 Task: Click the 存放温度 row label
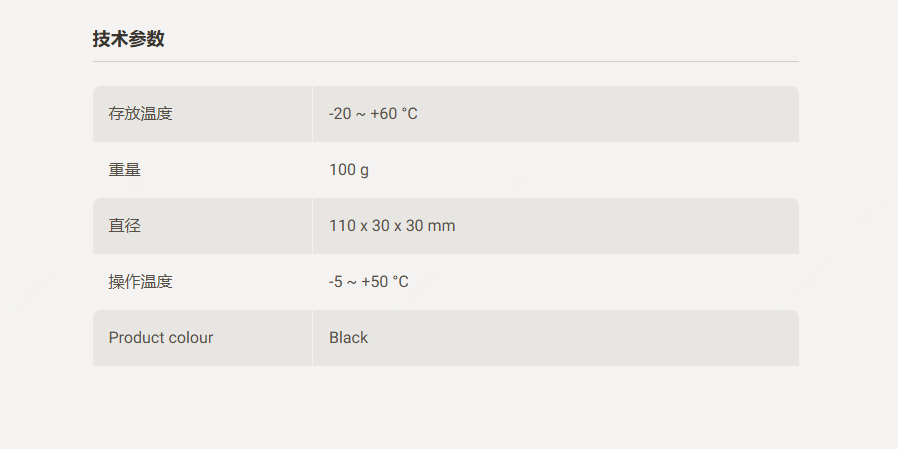click(x=140, y=114)
